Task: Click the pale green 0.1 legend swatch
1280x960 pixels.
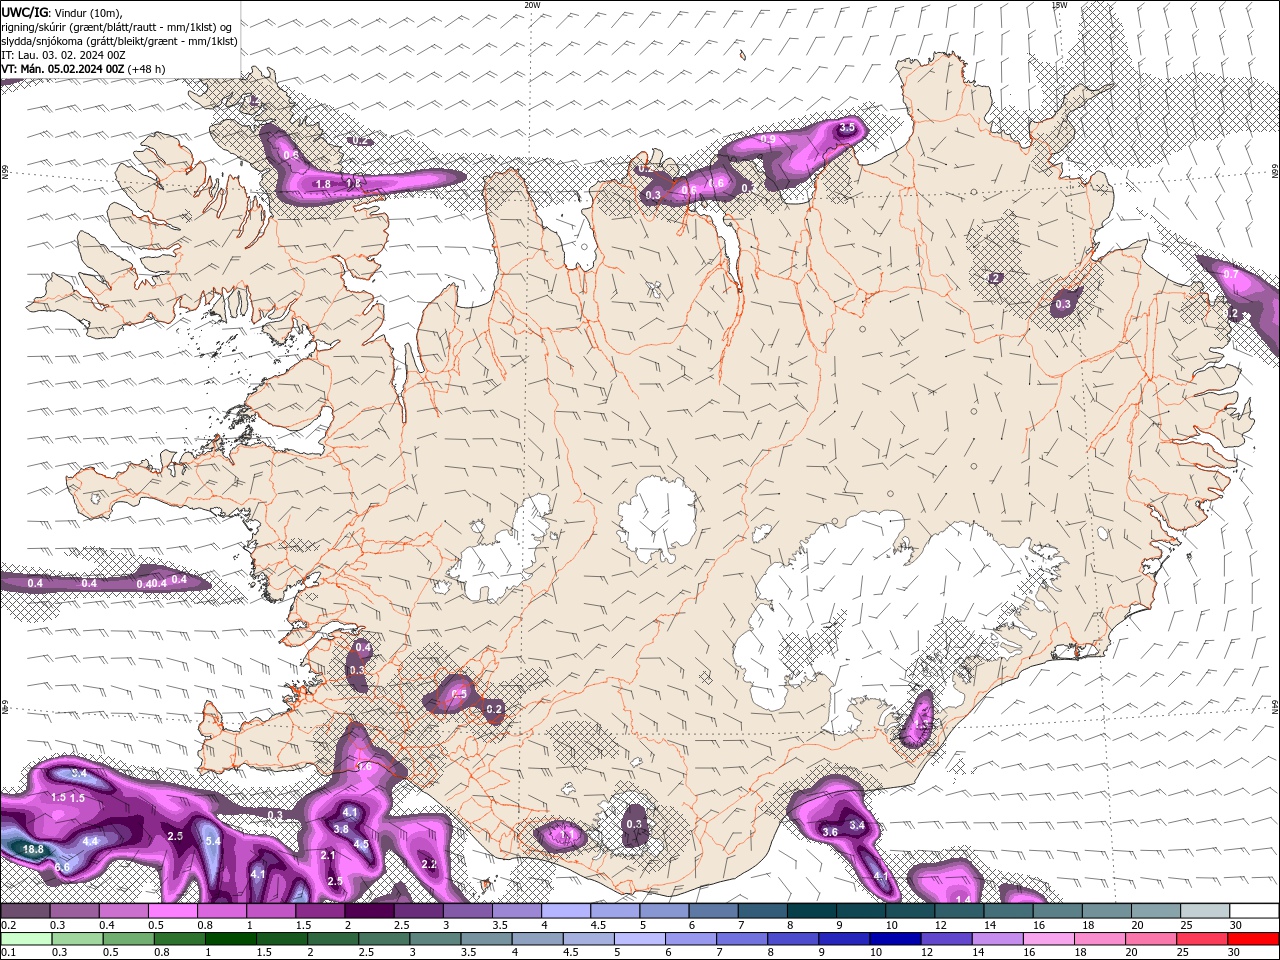Action: tap(25, 939)
